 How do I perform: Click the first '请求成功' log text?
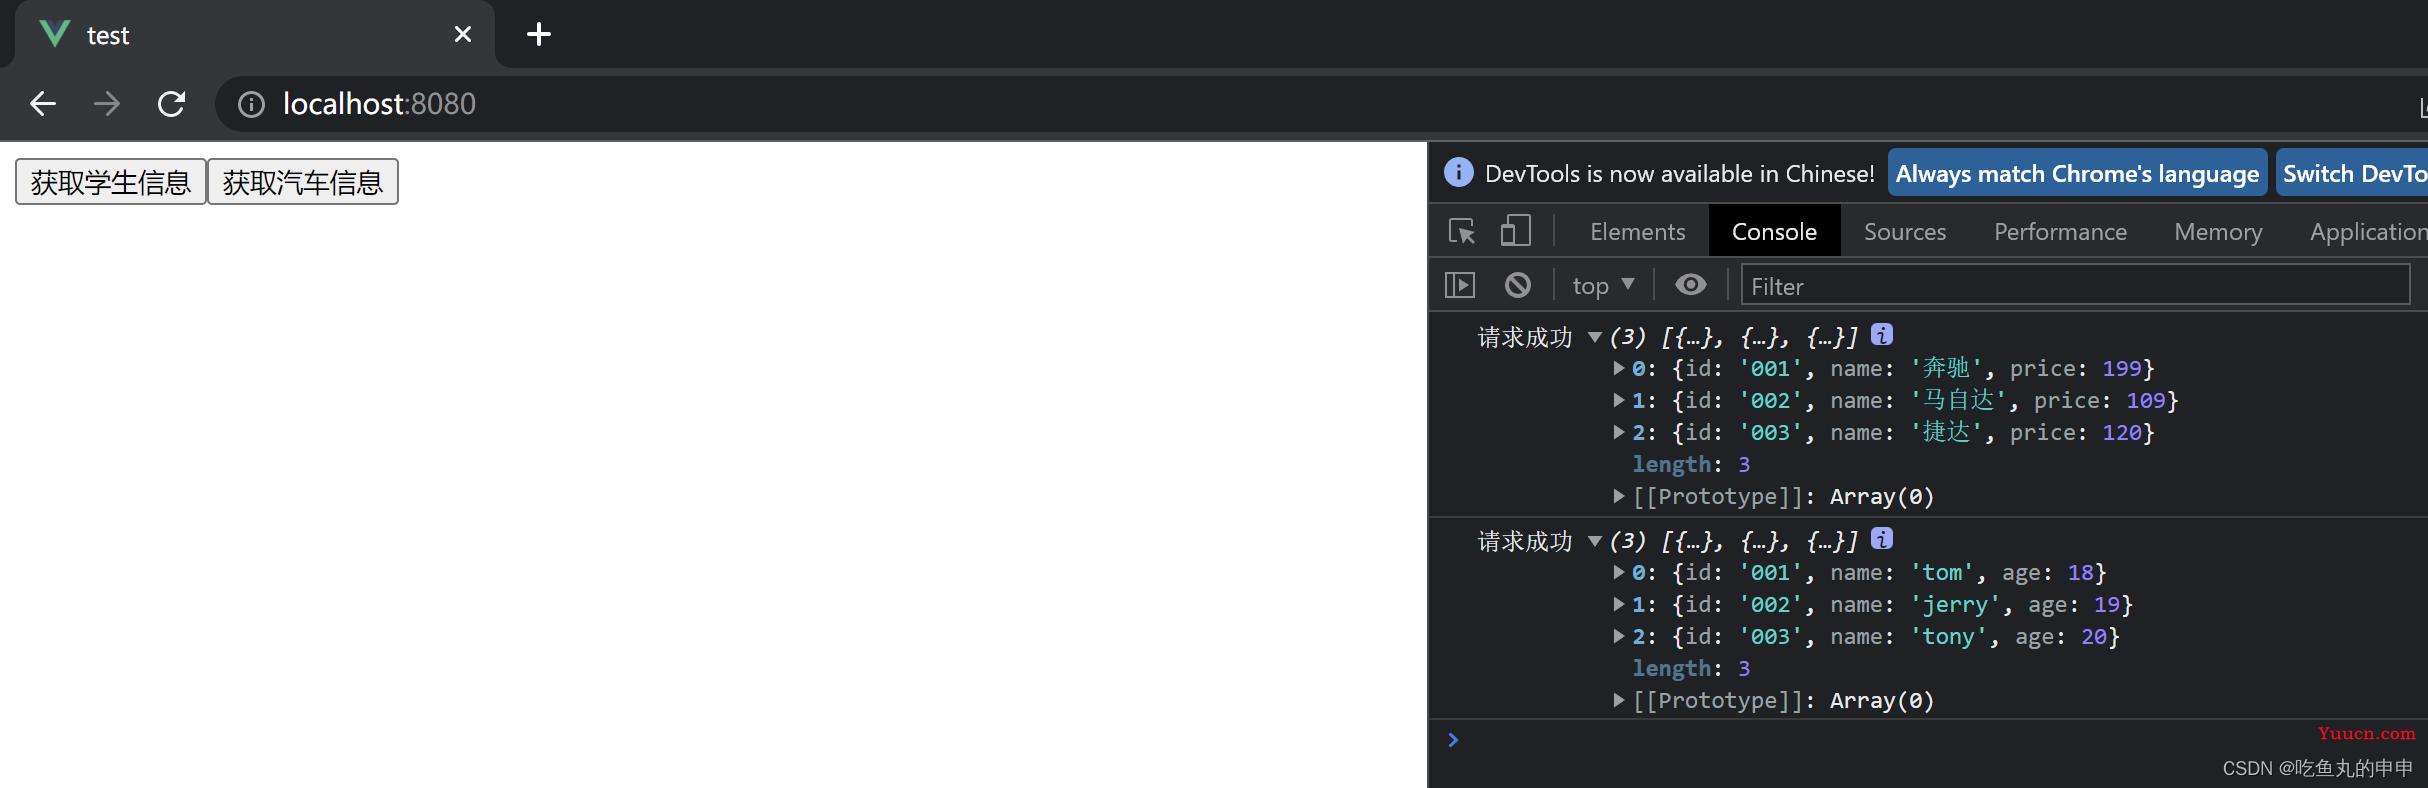pos(1525,338)
